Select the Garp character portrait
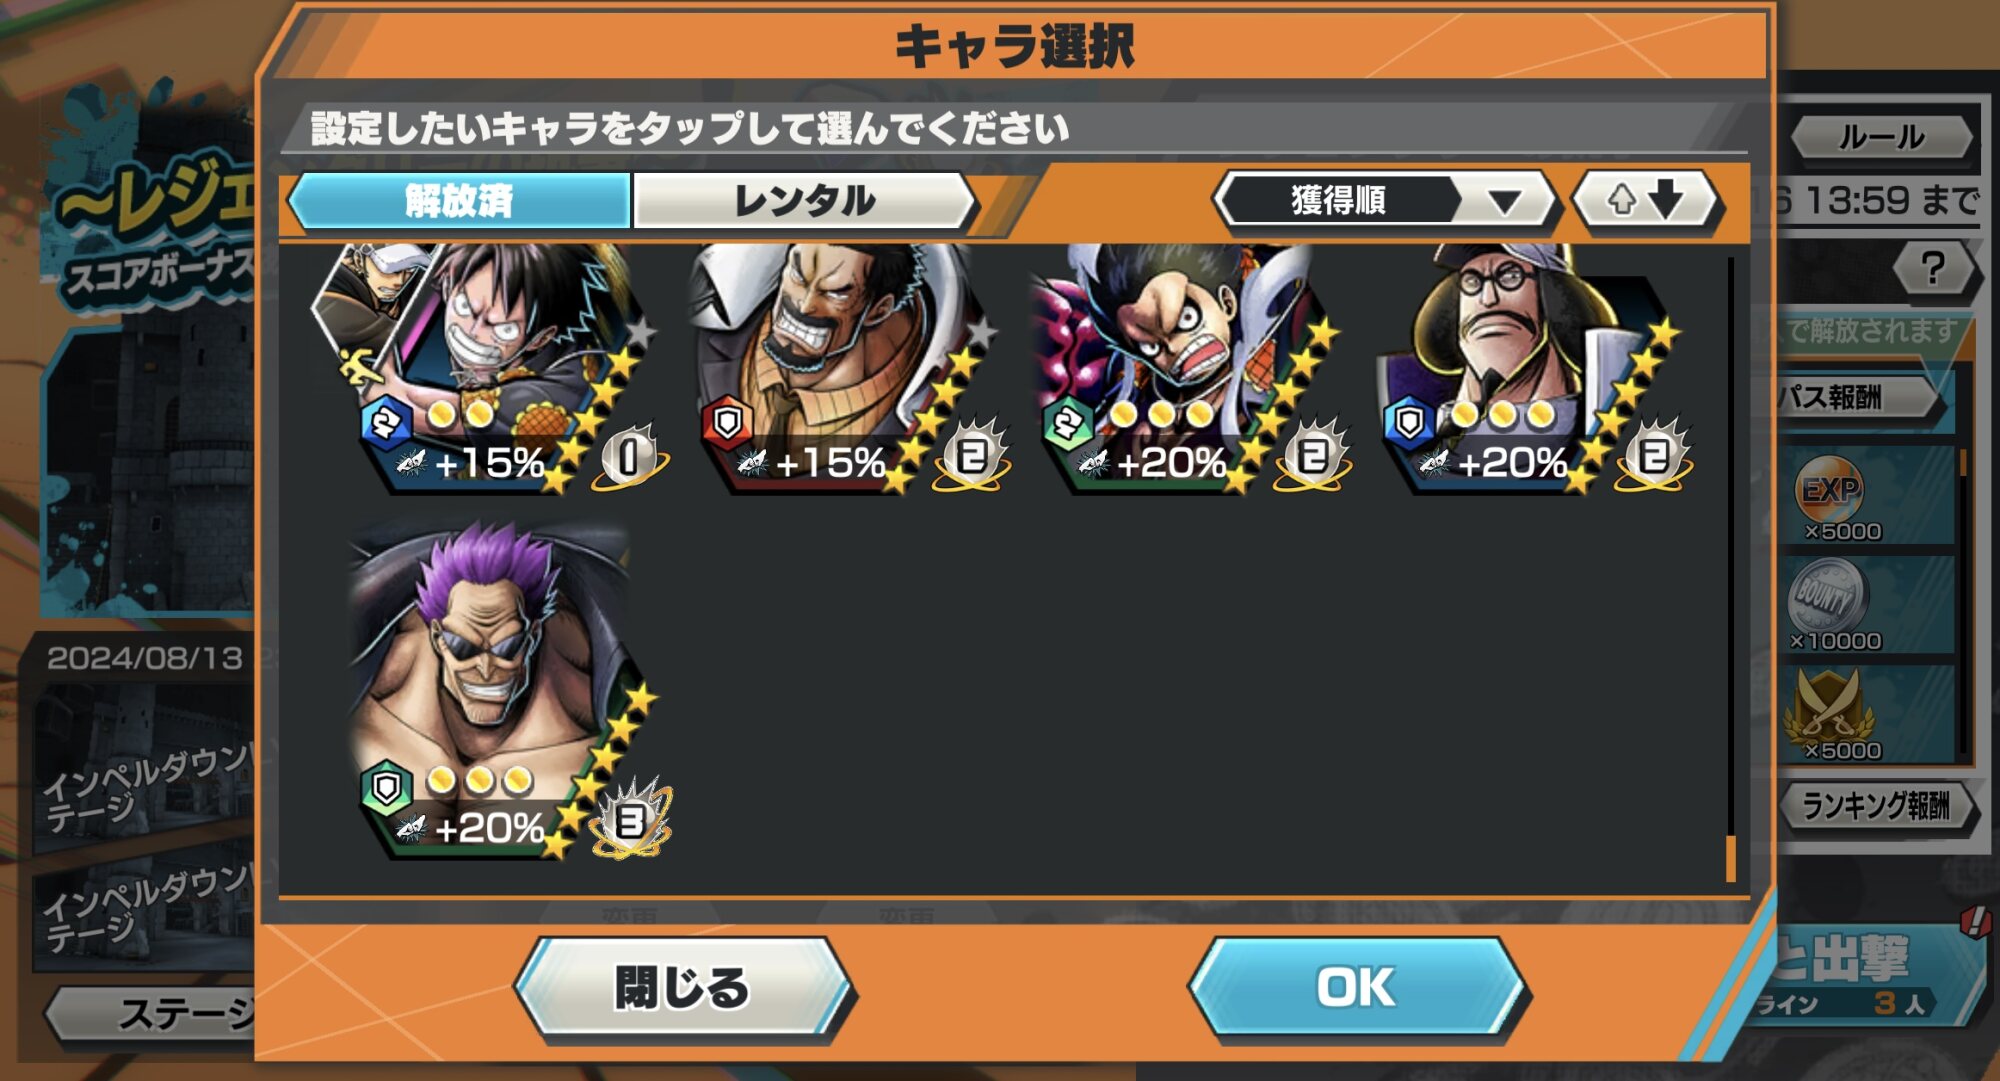The width and height of the screenshot is (2000, 1081). pyautogui.click(x=845, y=370)
